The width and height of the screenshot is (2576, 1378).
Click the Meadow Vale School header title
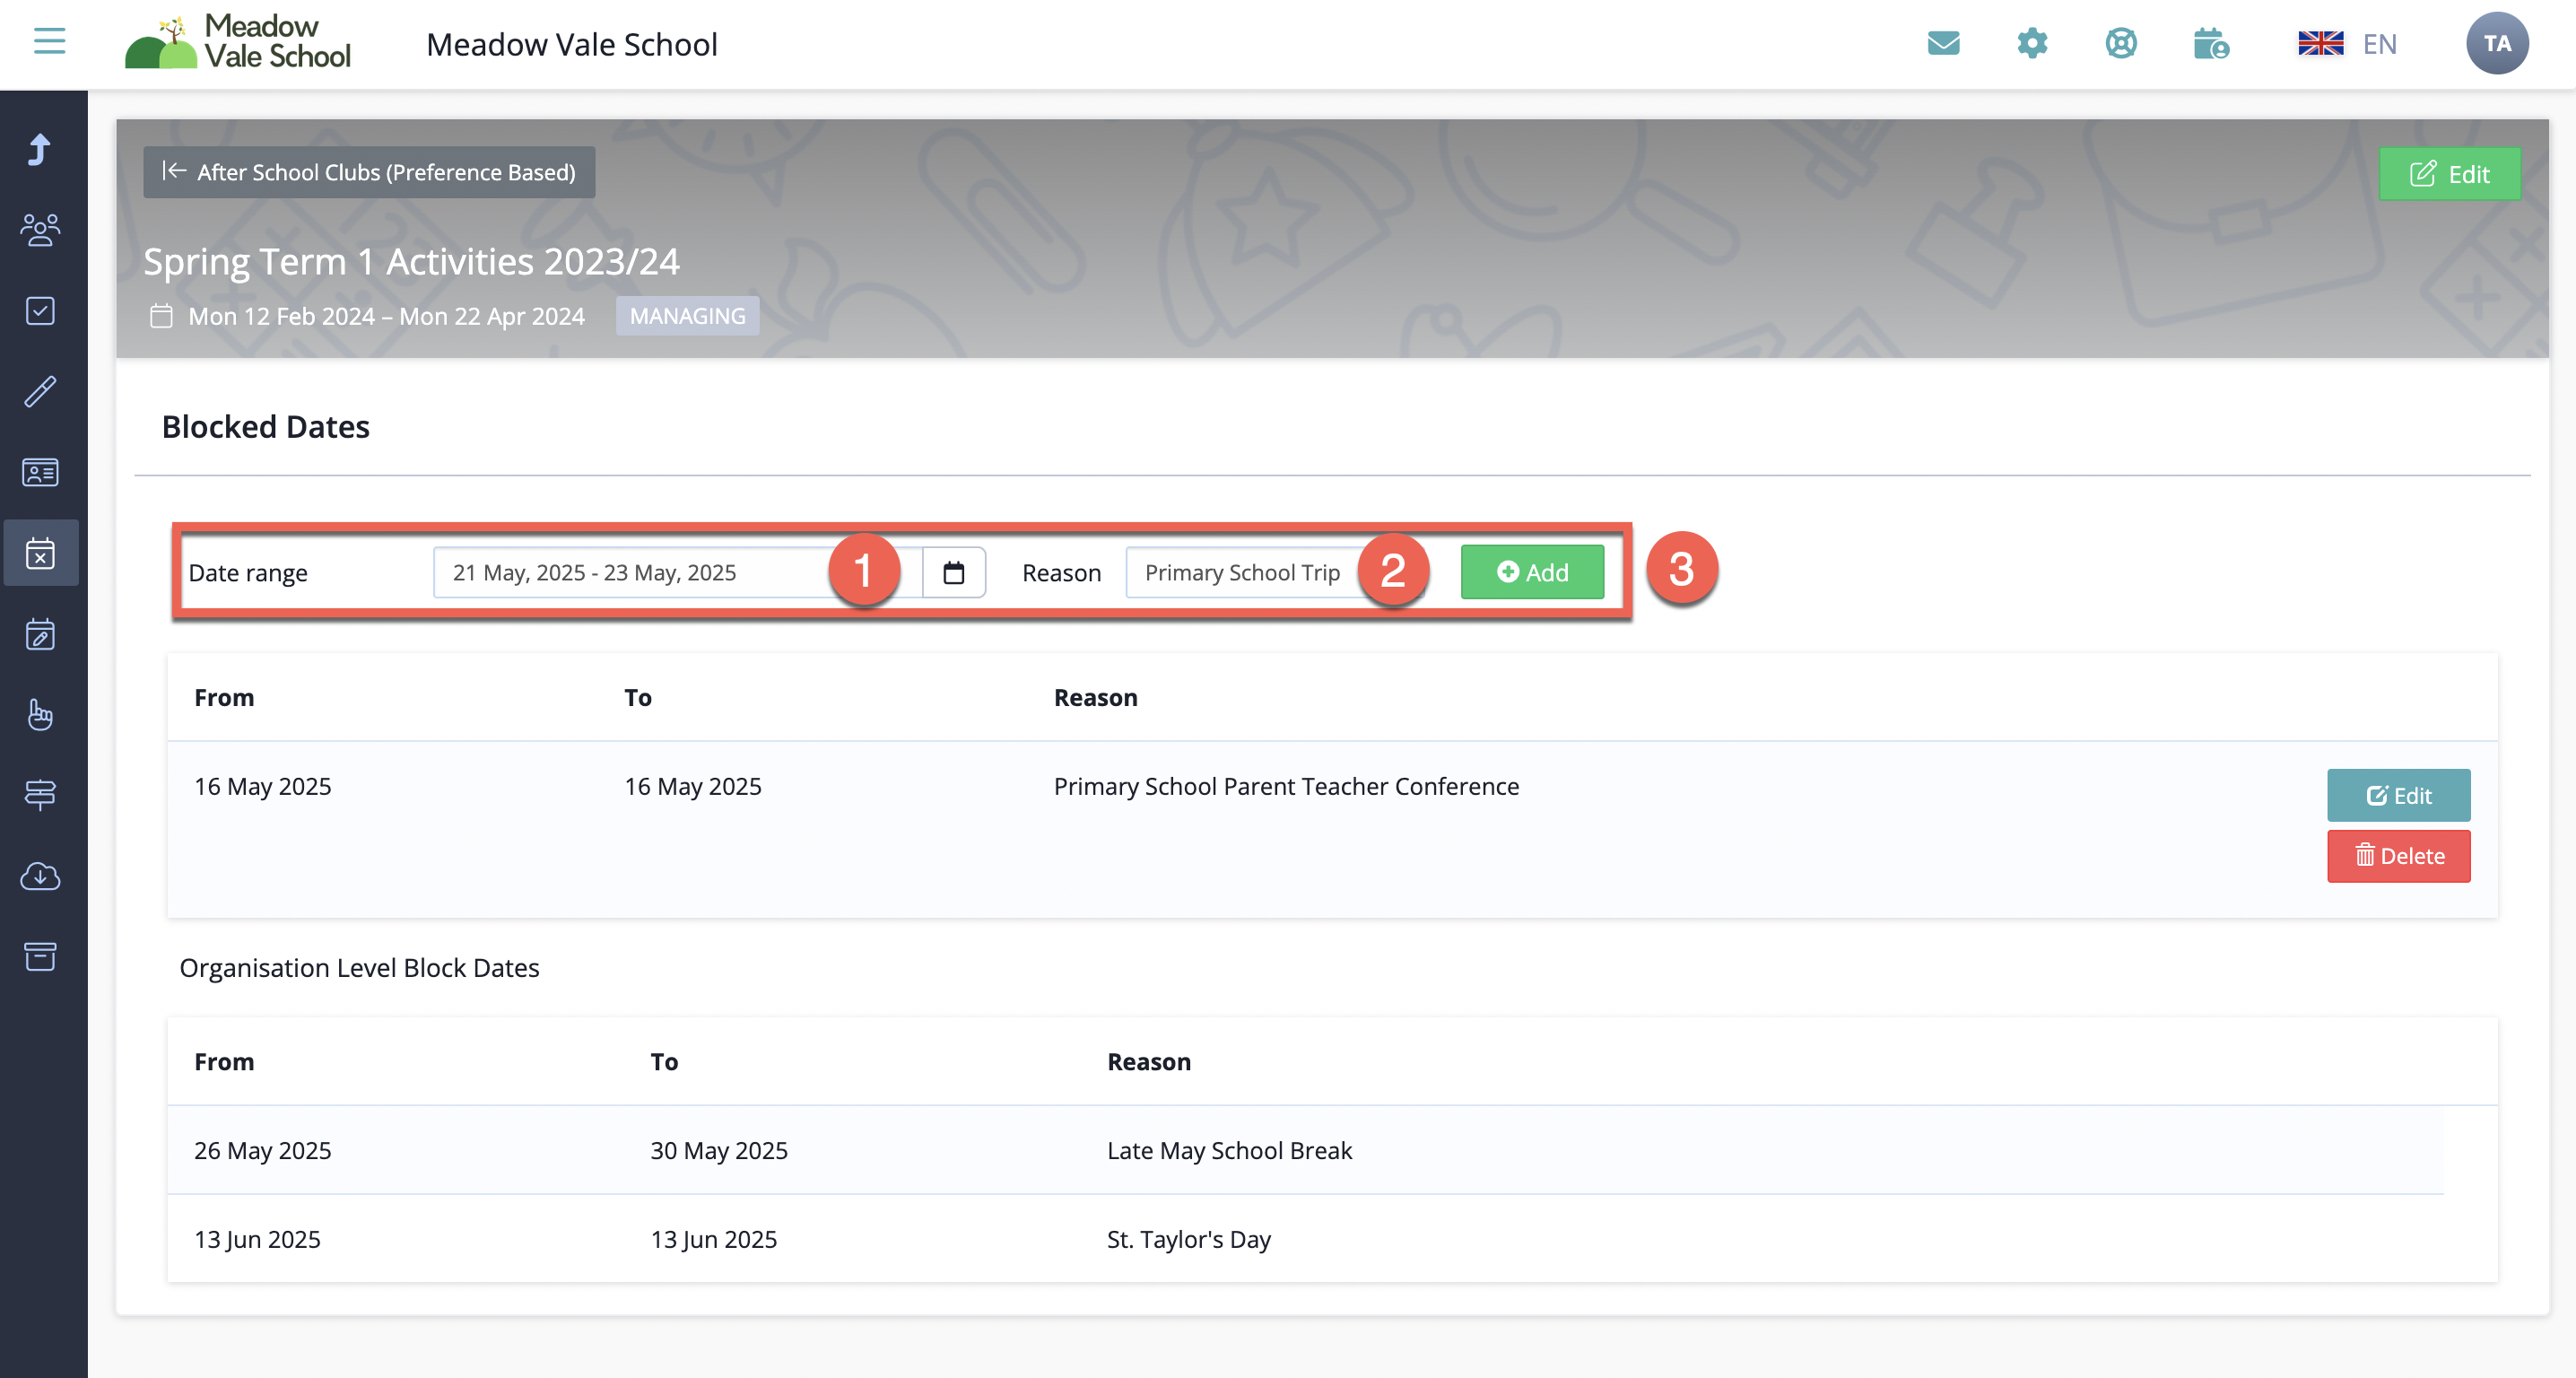tap(572, 44)
